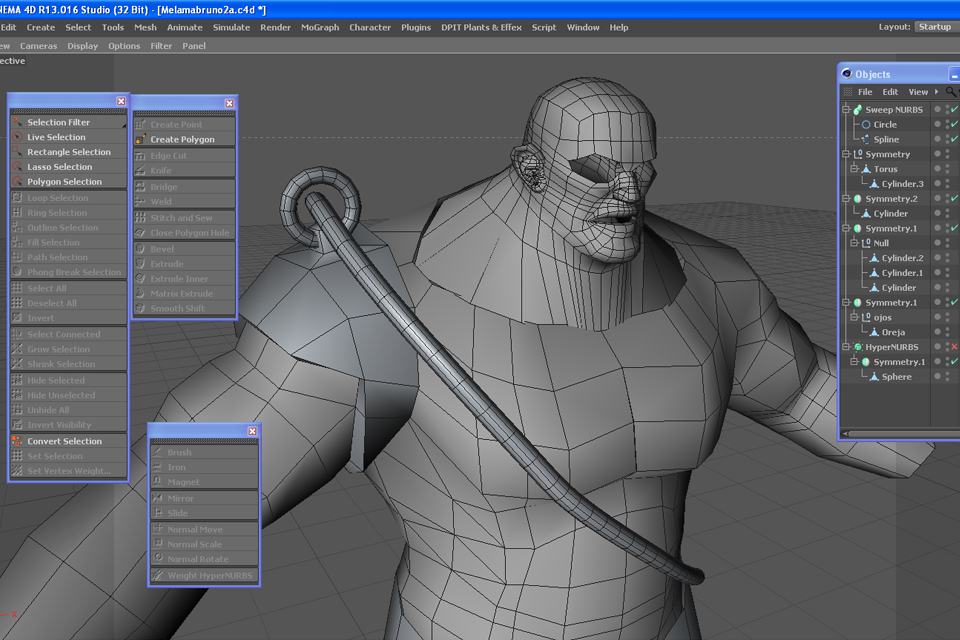Click the Live Selection tool icon

[x=17, y=137]
